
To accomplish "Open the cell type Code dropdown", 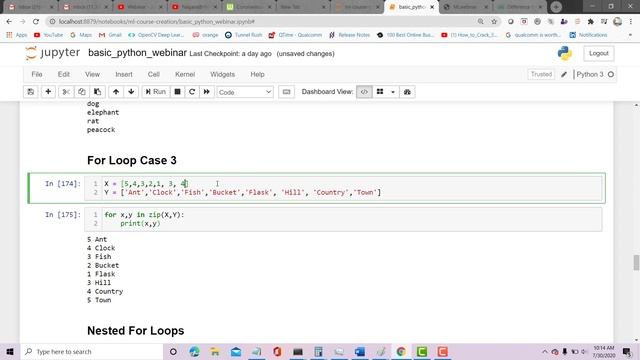I will point(245,92).
